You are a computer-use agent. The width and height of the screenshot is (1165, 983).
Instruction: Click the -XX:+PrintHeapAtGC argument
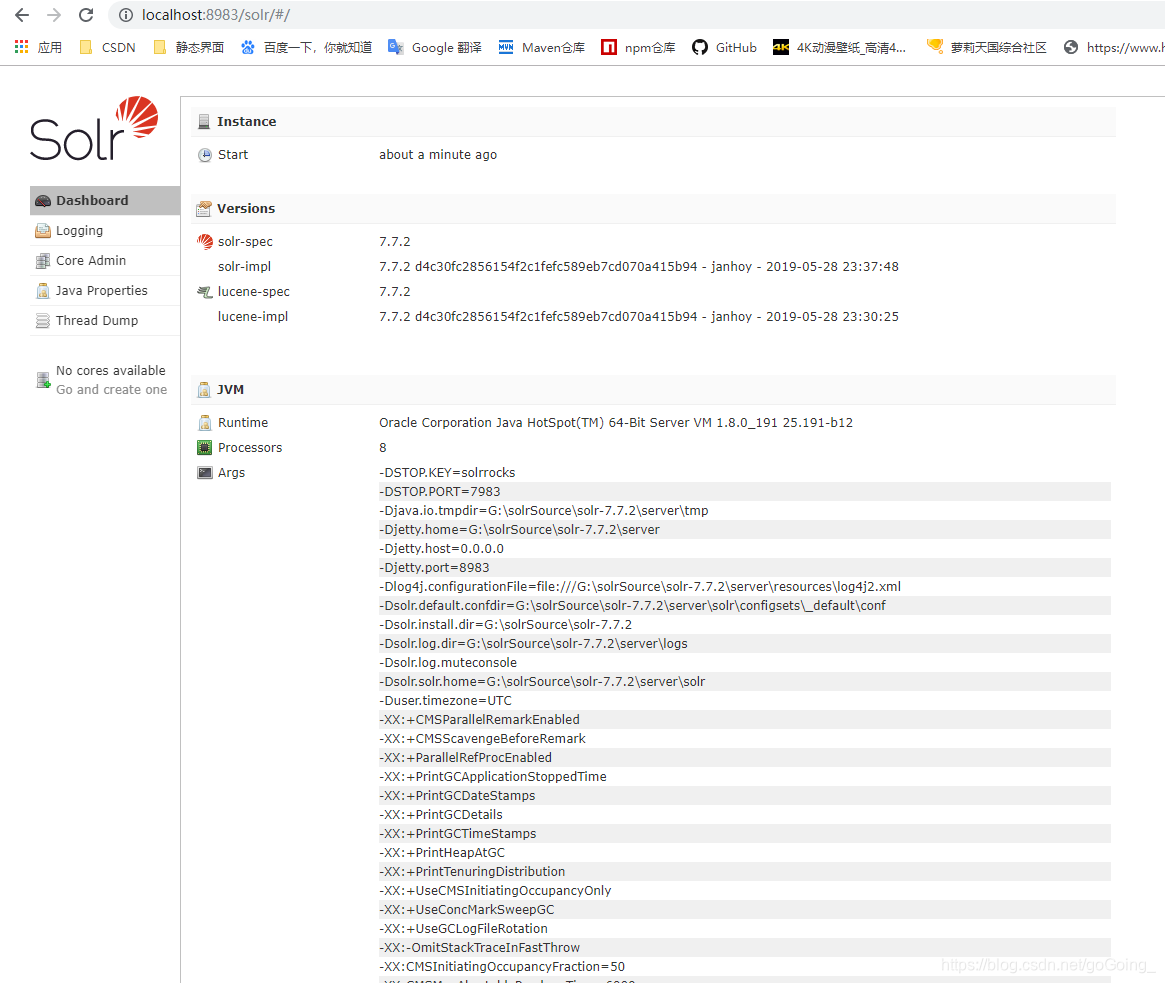(442, 852)
